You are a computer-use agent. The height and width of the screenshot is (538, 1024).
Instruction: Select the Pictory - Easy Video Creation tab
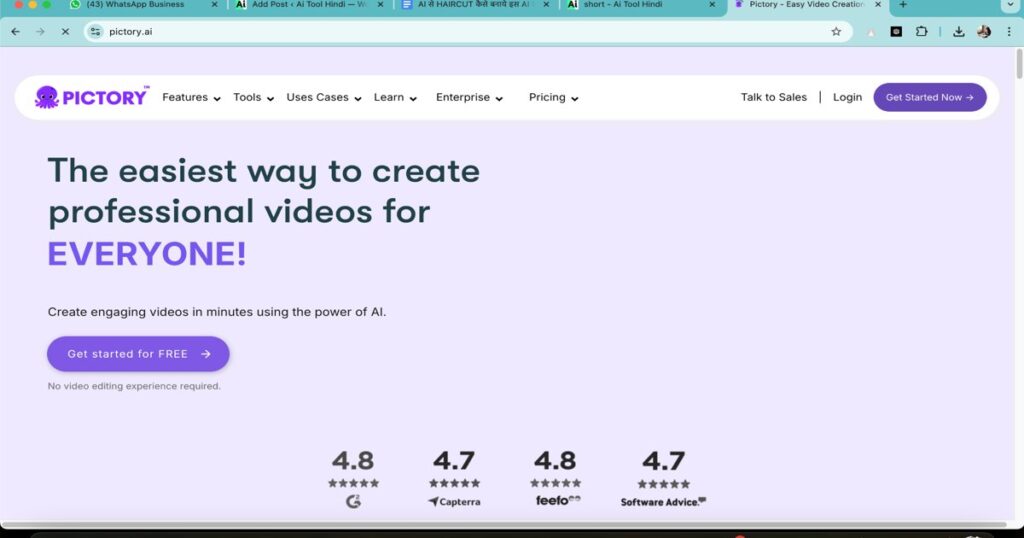coord(807,5)
